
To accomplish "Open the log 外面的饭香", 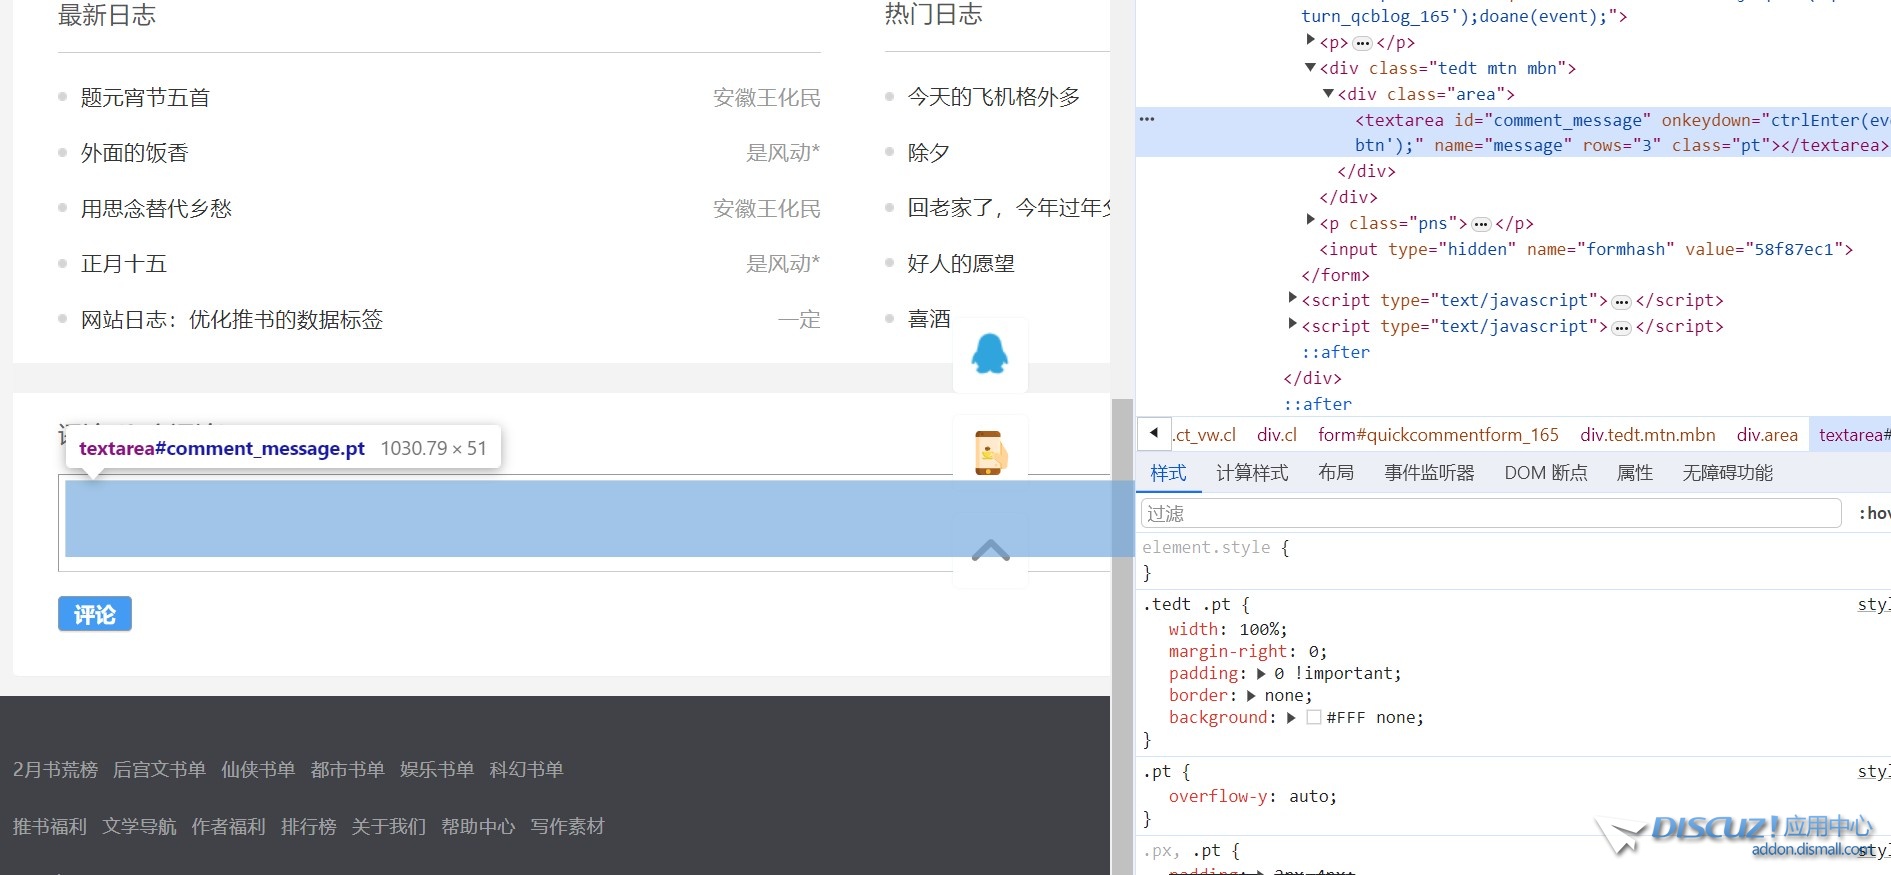I will (x=135, y=153).
